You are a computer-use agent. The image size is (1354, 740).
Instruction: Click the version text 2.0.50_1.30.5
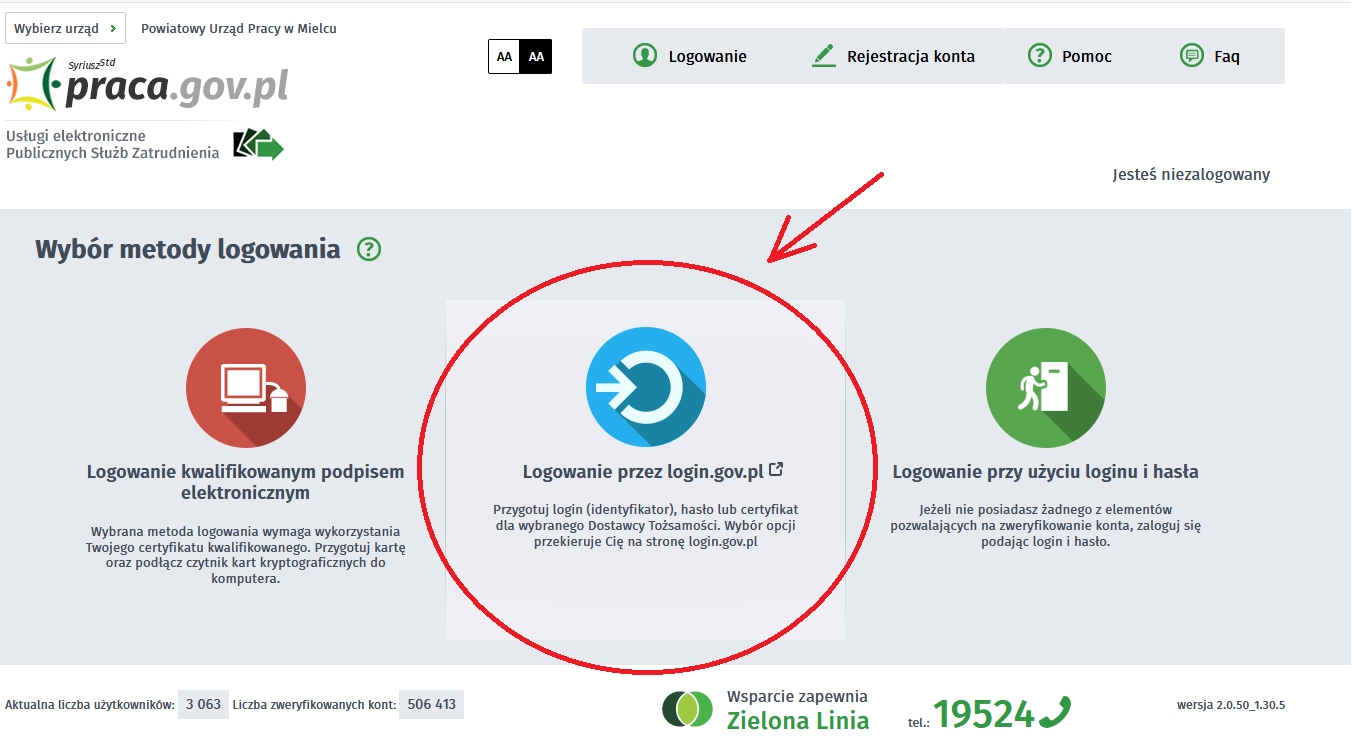click(x=1231, y=705)
